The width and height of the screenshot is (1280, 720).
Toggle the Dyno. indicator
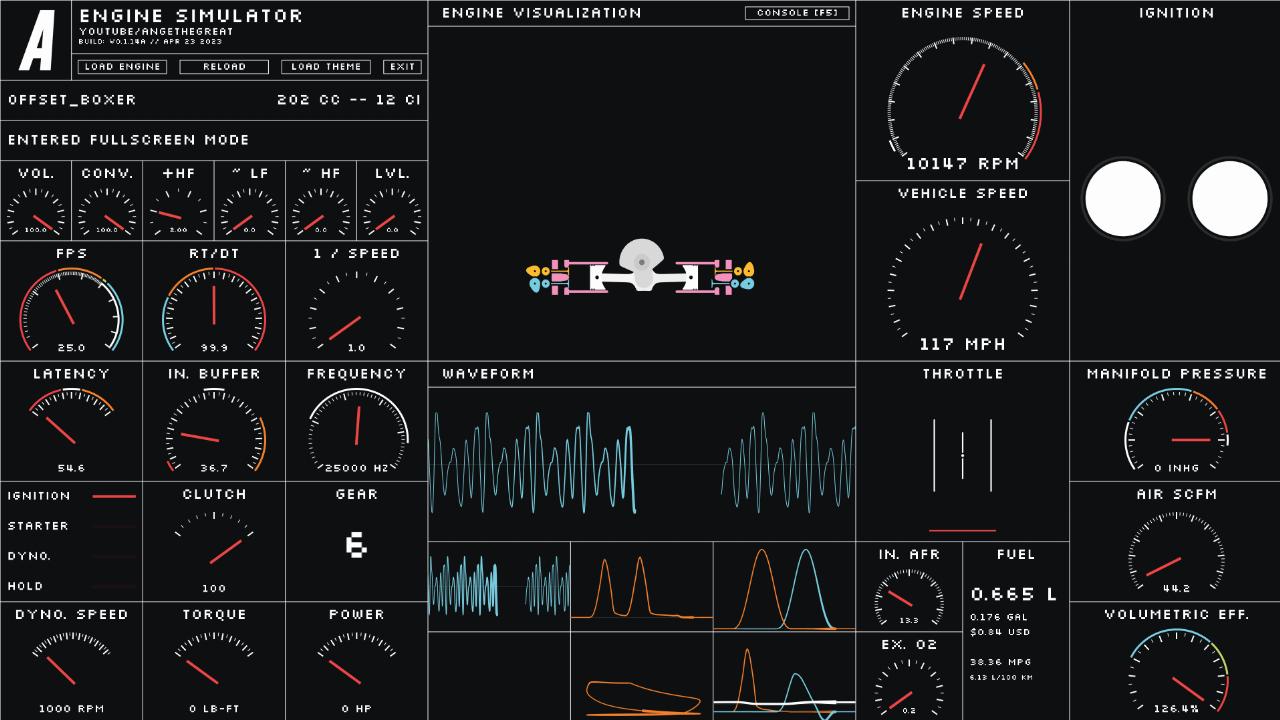[x=114, y=556]
